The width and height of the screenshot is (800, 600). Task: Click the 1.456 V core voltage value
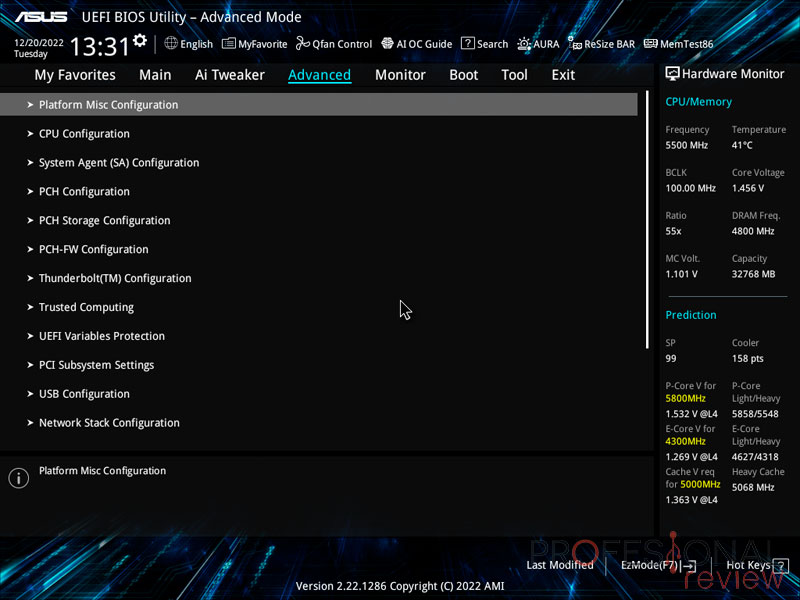pos(747,188)
